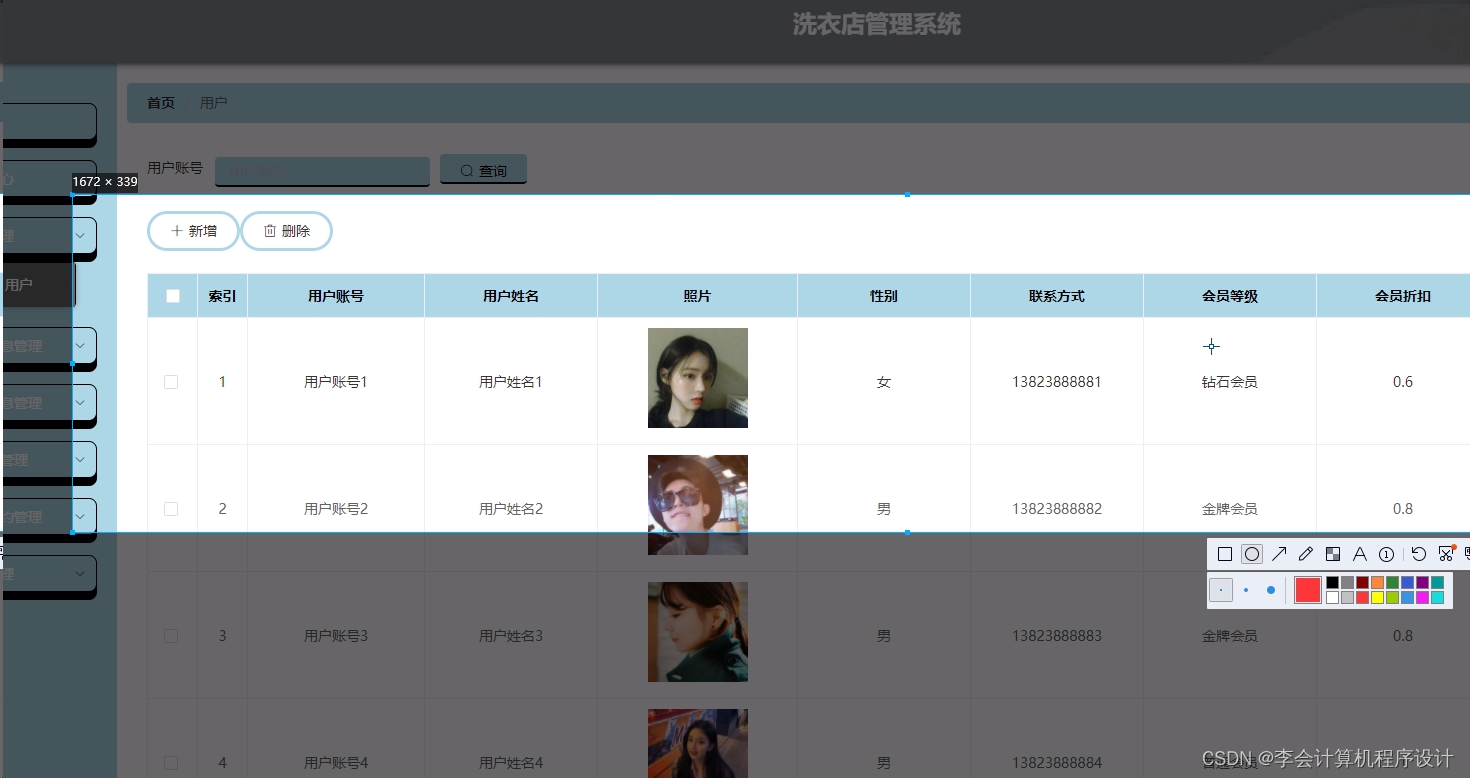Select the numbered step counter tool

click(1386, 553)
